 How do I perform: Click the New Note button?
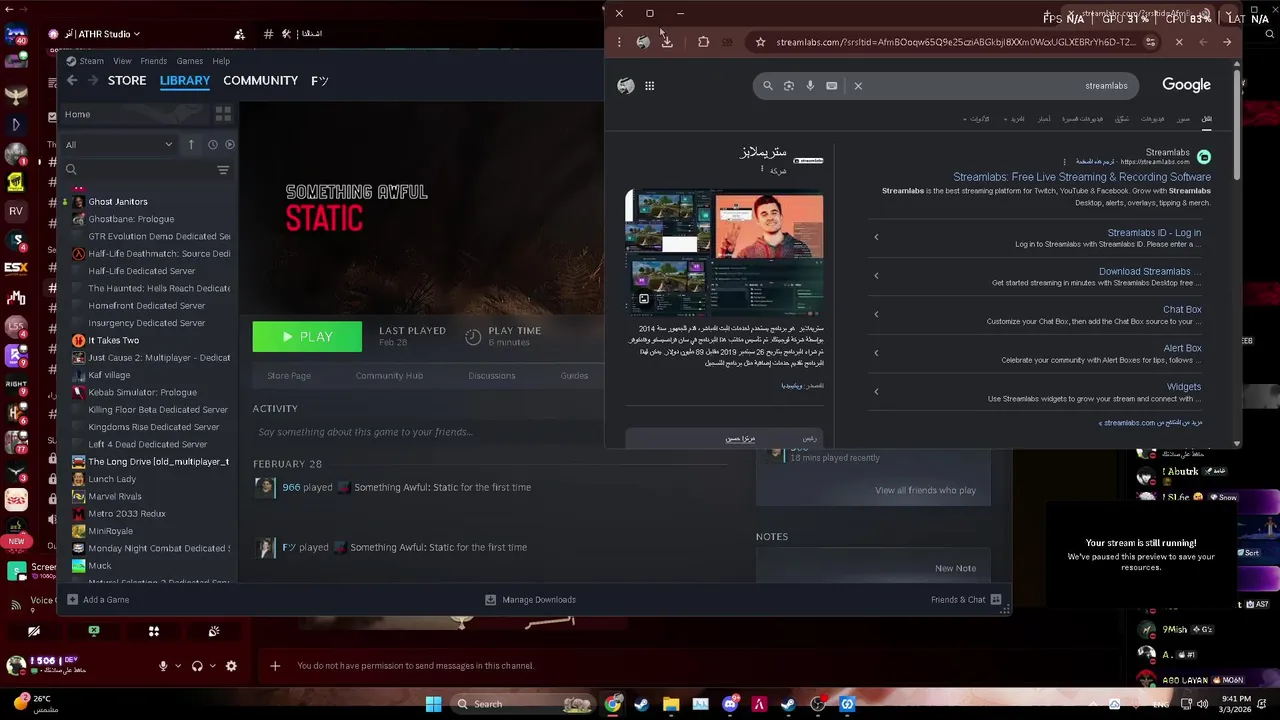coord(955,568)
